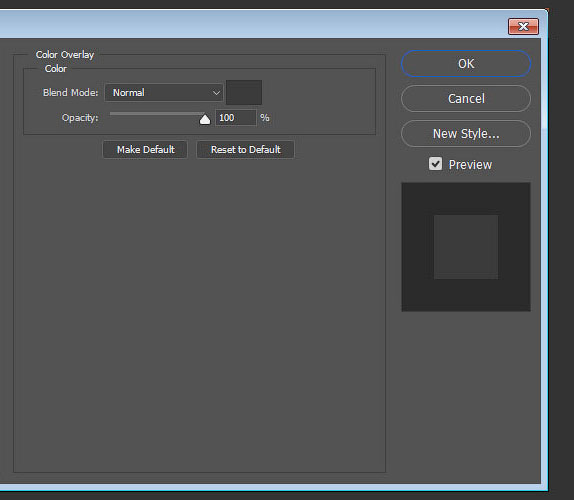Click the Opacity slider track

point(157,113)
